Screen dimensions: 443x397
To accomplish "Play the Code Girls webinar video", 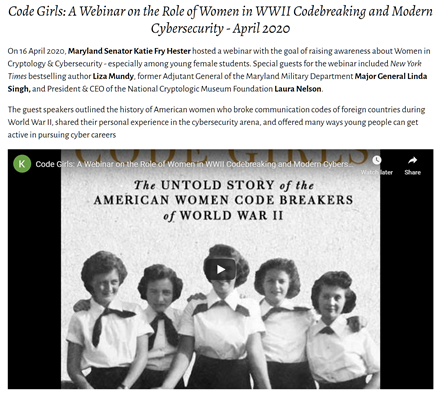I will [x=220, y=269].
